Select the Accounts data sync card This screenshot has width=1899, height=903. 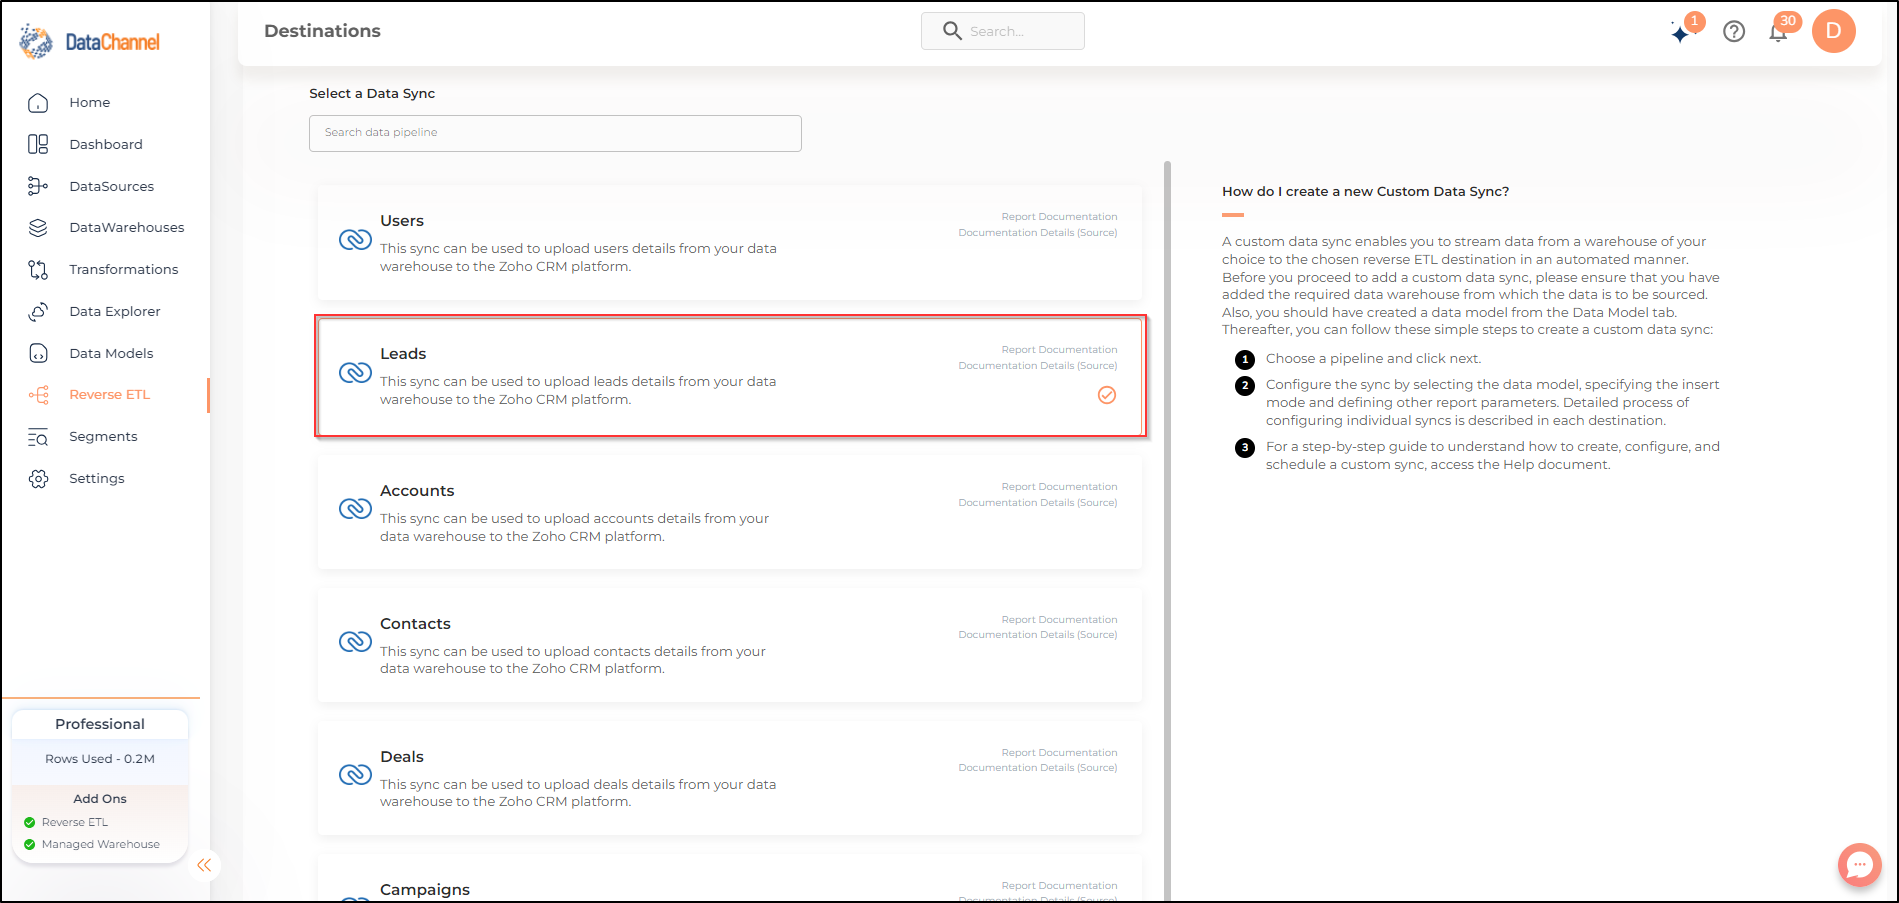point(730,512)
